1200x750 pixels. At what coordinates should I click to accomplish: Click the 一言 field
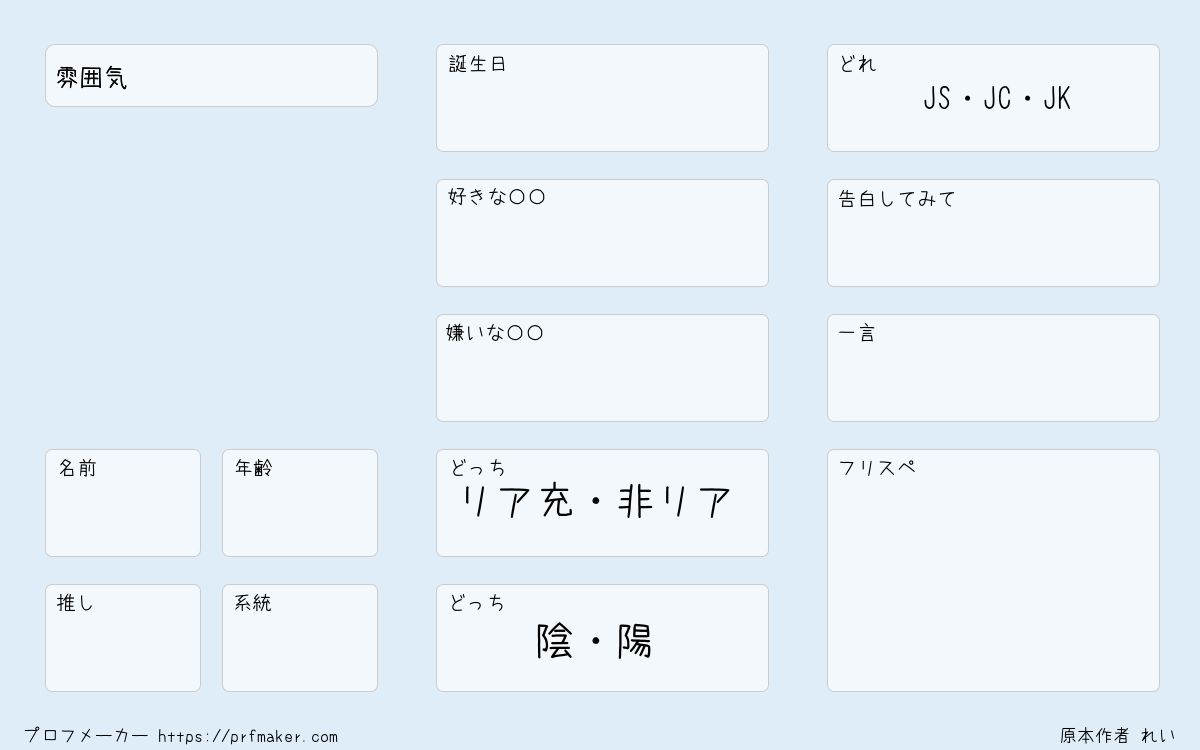[x=993, y=368]
